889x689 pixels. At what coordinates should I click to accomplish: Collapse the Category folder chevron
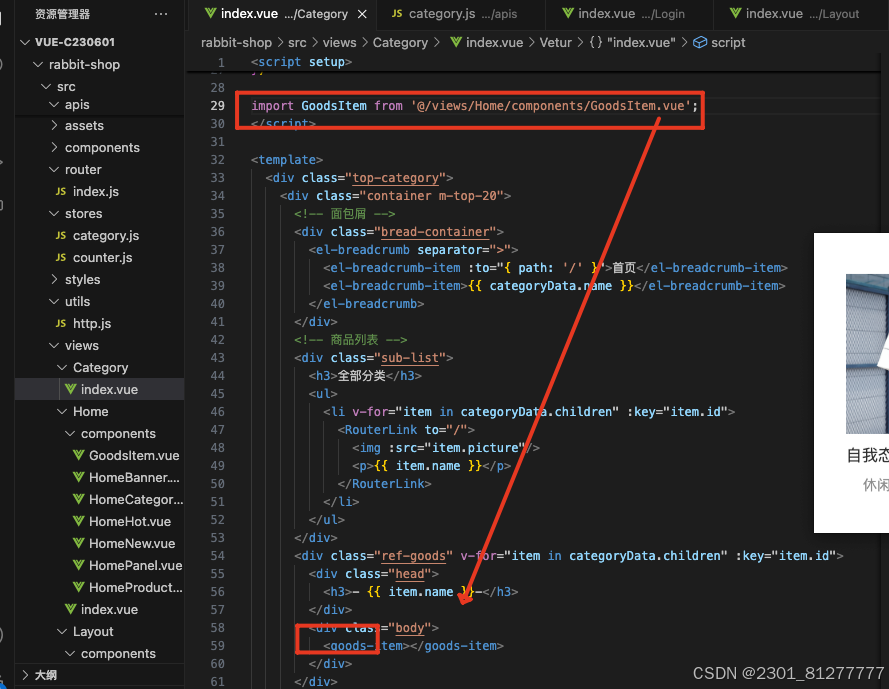coord(62,367)
